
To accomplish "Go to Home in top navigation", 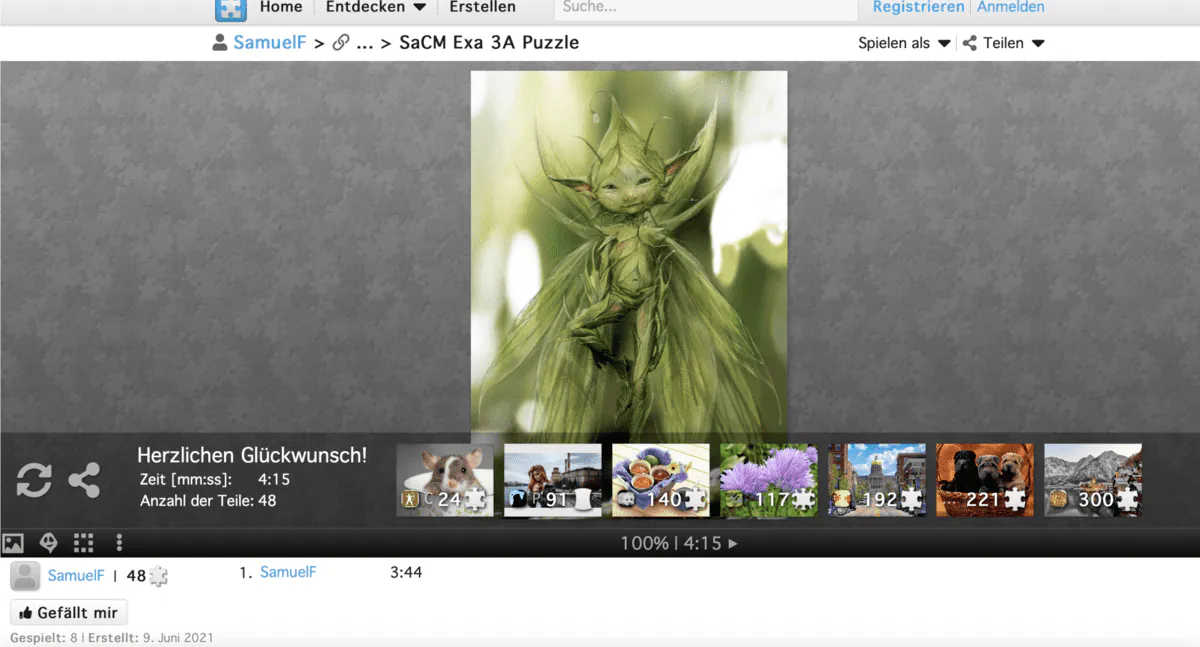I will pos(281,7).
